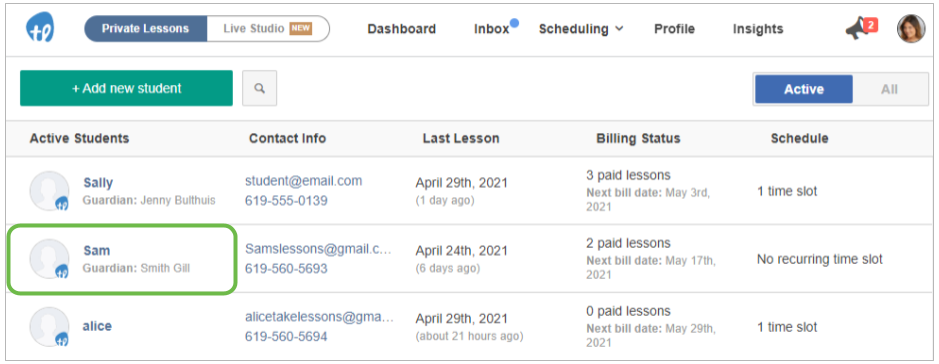Click the Active Students column header

coord(79,138)
